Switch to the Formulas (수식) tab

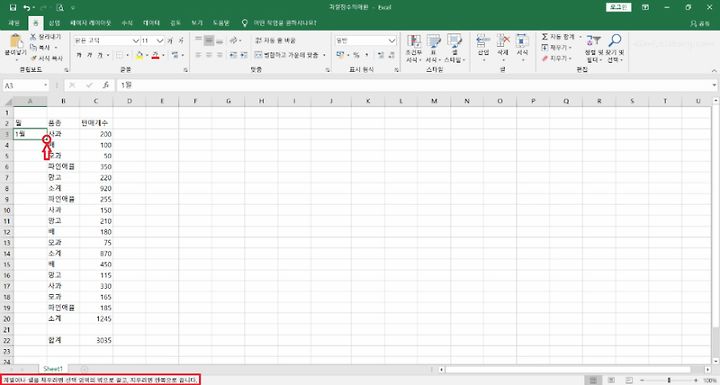[127, 23]
